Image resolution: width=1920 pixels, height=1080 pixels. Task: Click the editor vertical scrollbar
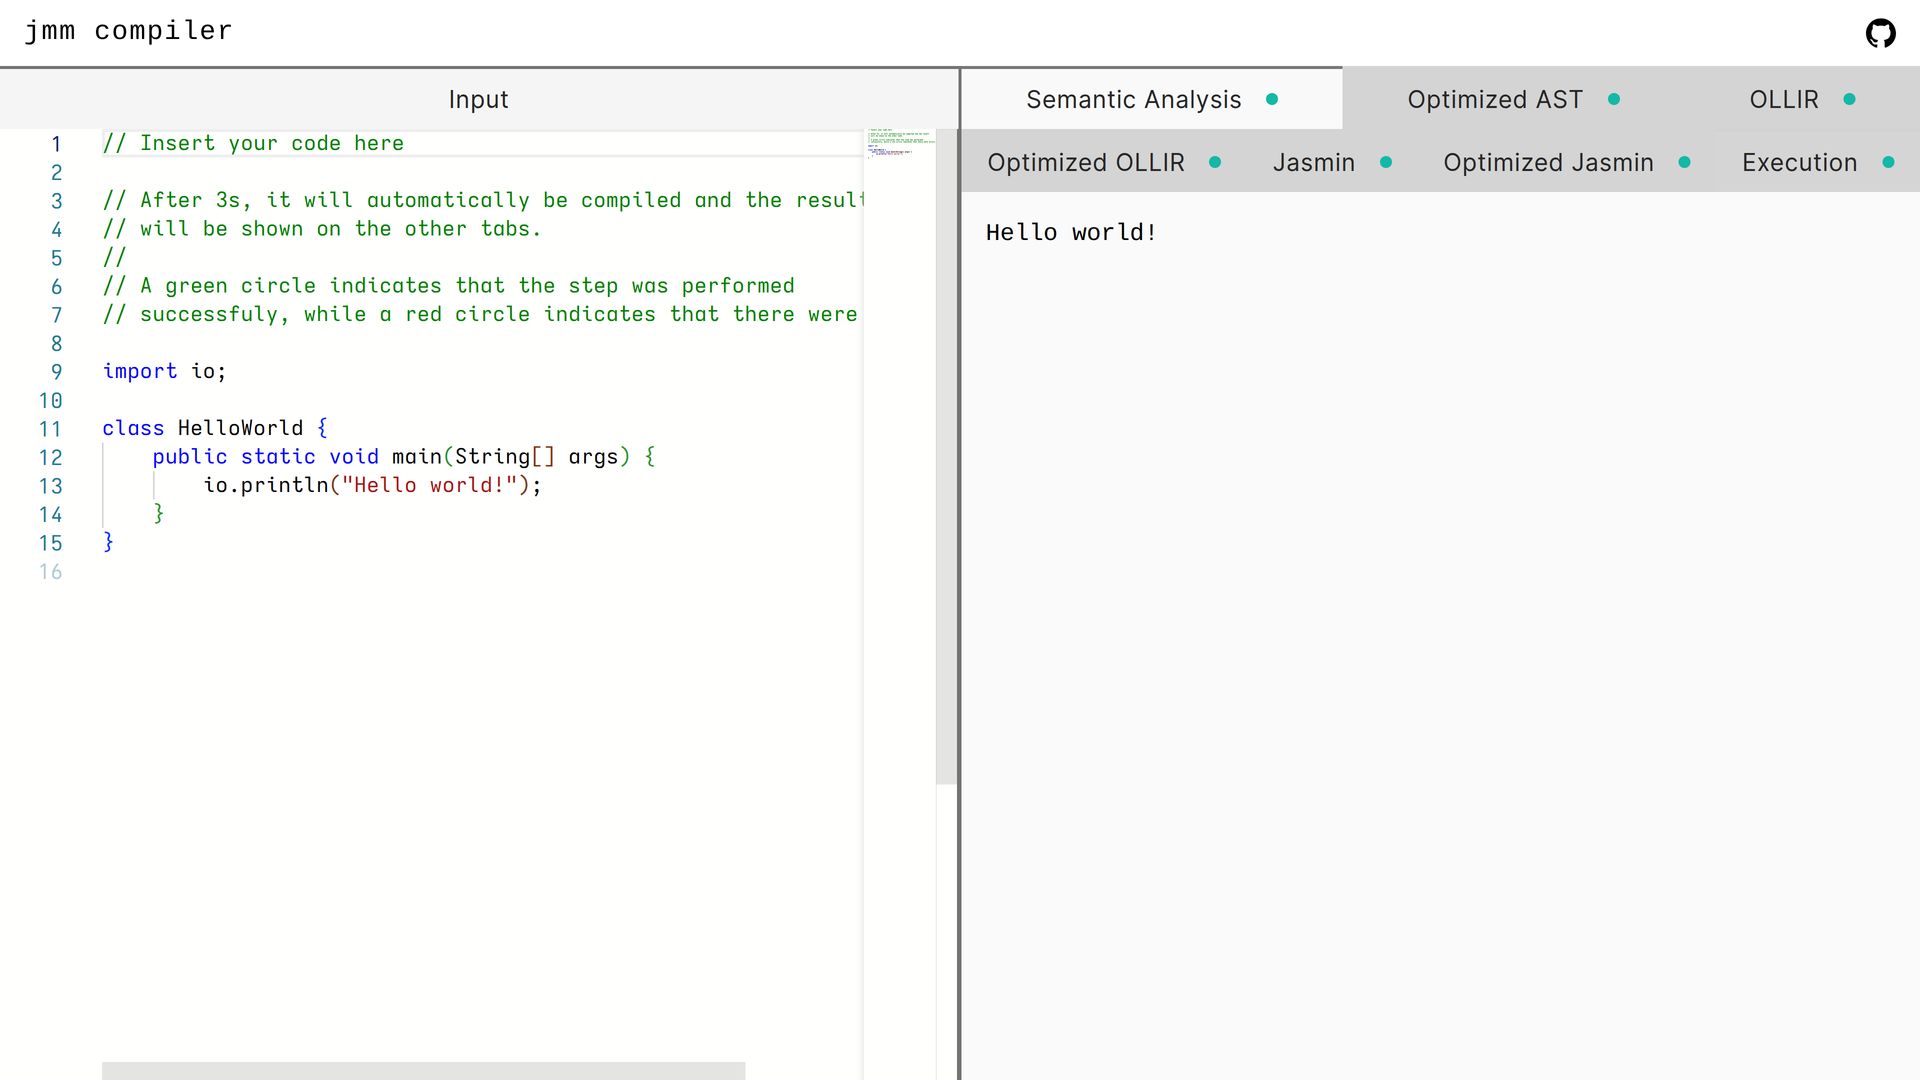pos(946,456)
